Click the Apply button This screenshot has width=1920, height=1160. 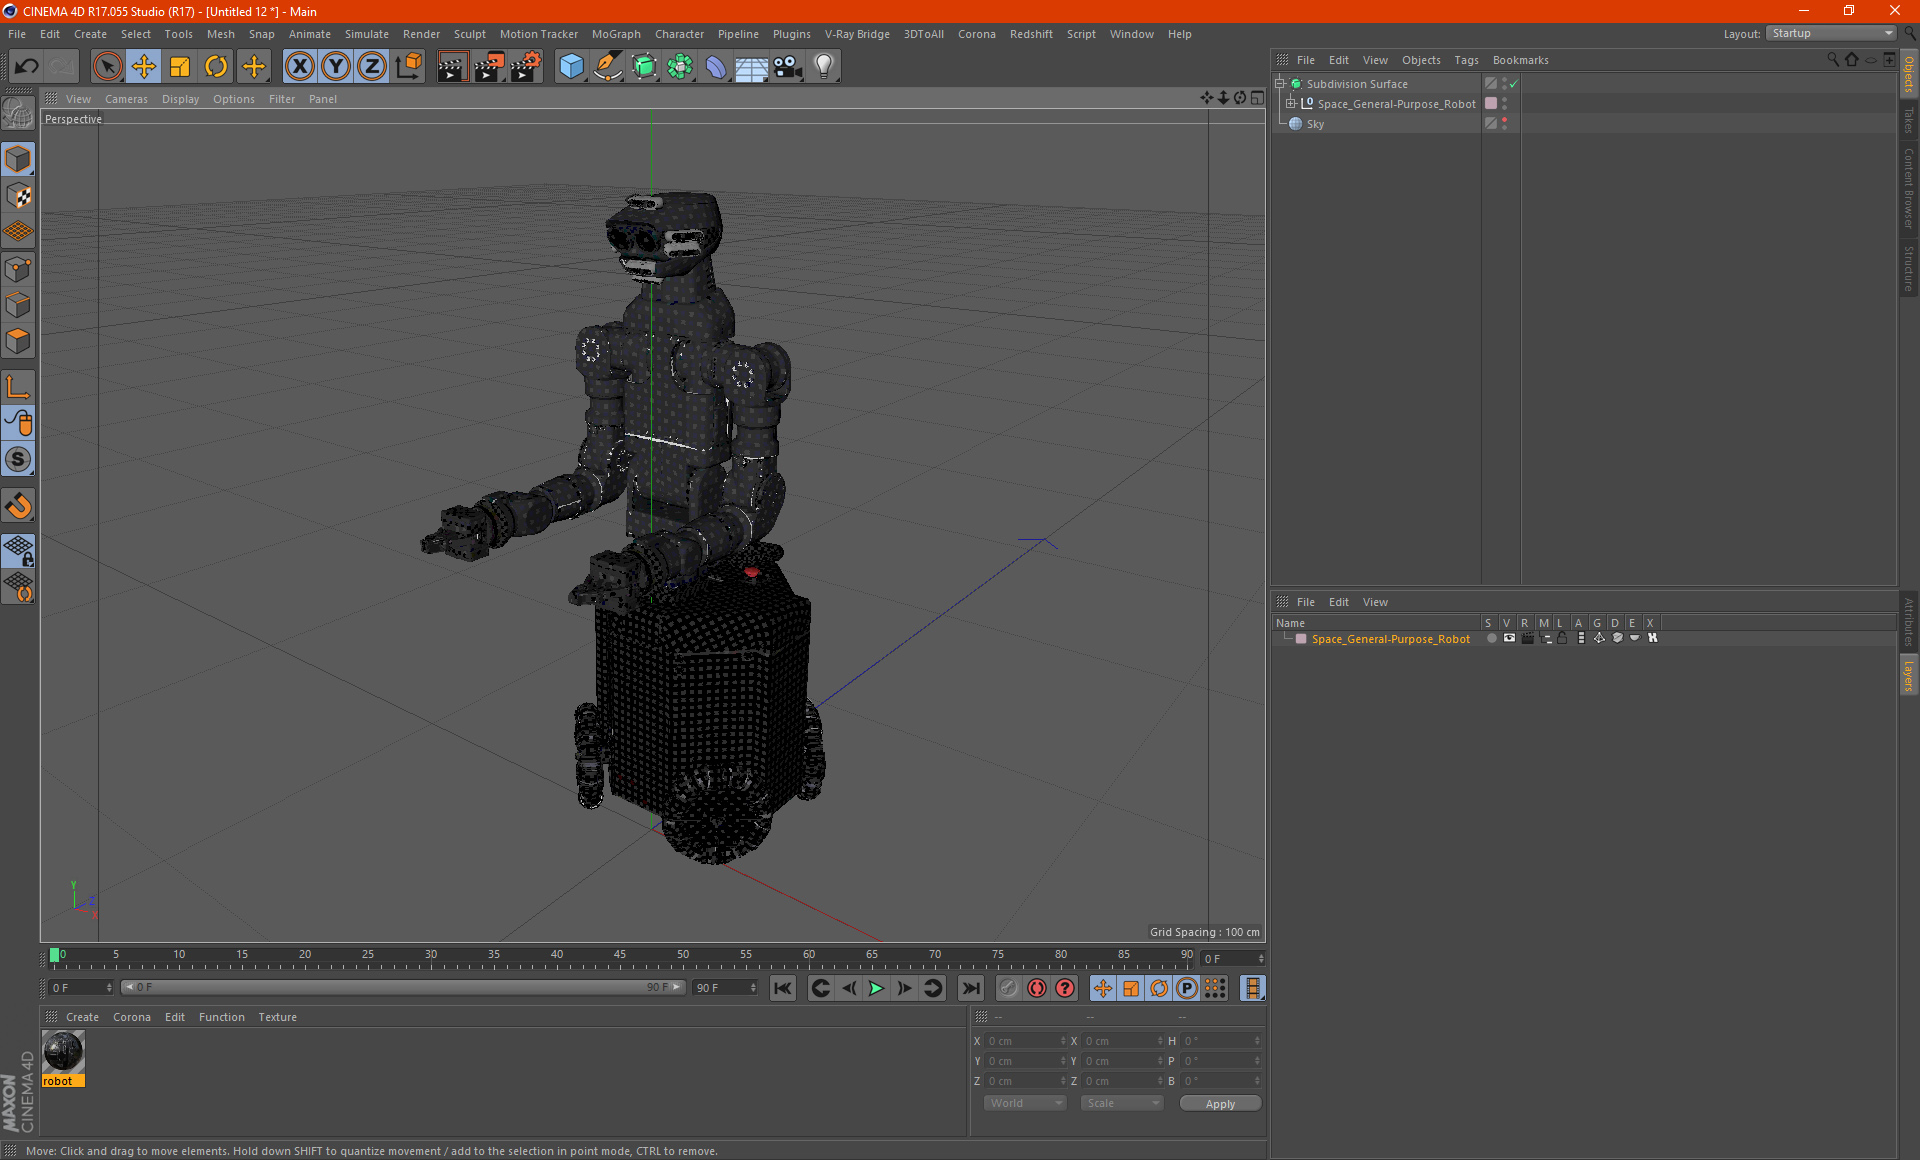pos(1219,1104)
